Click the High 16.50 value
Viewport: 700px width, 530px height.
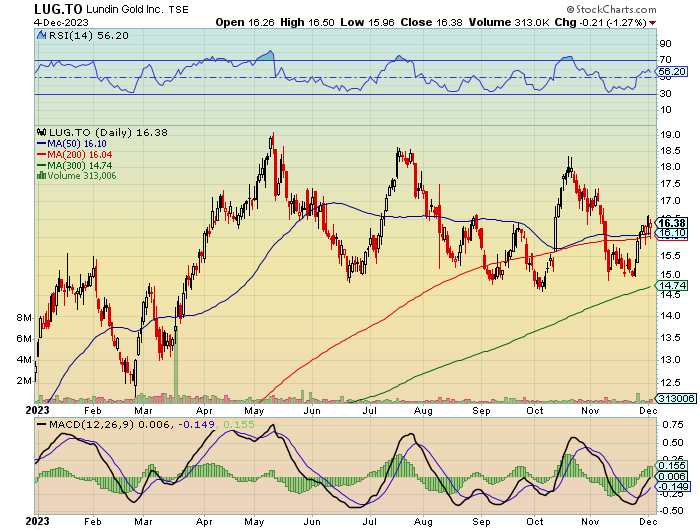point(307,22)
